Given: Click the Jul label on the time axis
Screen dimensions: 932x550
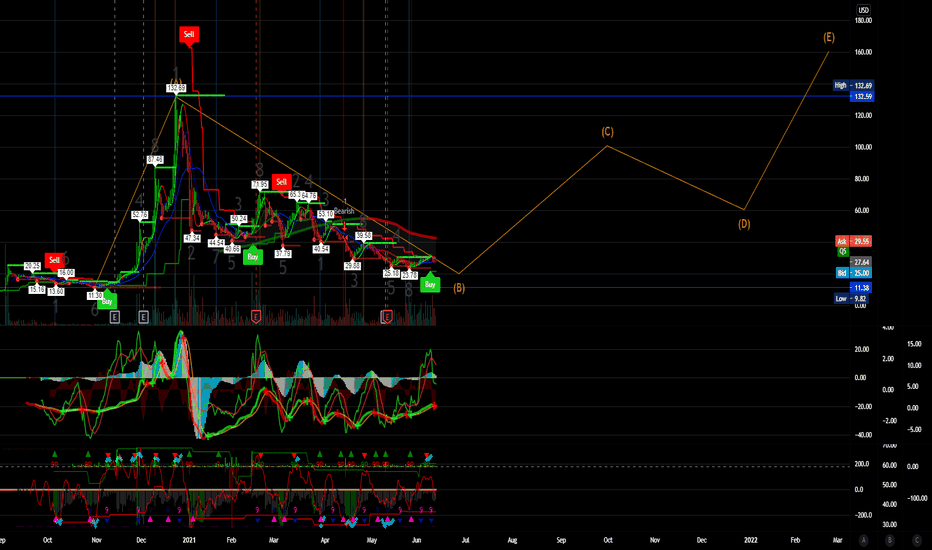Looking at the screenshot, I should pyautogui.click(x=465, y=540).
